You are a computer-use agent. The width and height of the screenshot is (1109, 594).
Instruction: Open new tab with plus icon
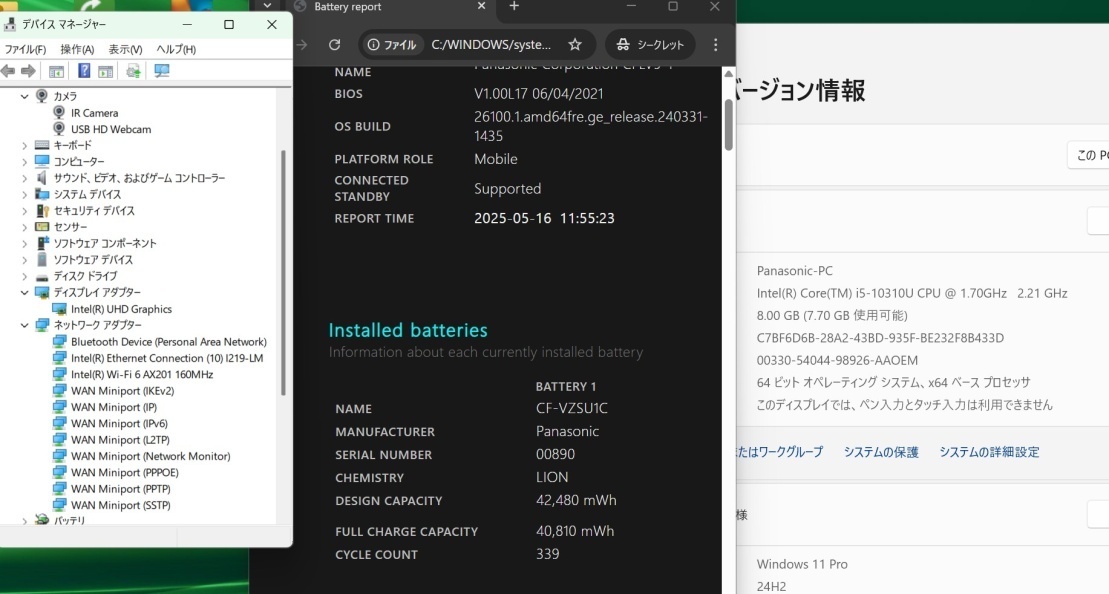click(x=514, y=6)
